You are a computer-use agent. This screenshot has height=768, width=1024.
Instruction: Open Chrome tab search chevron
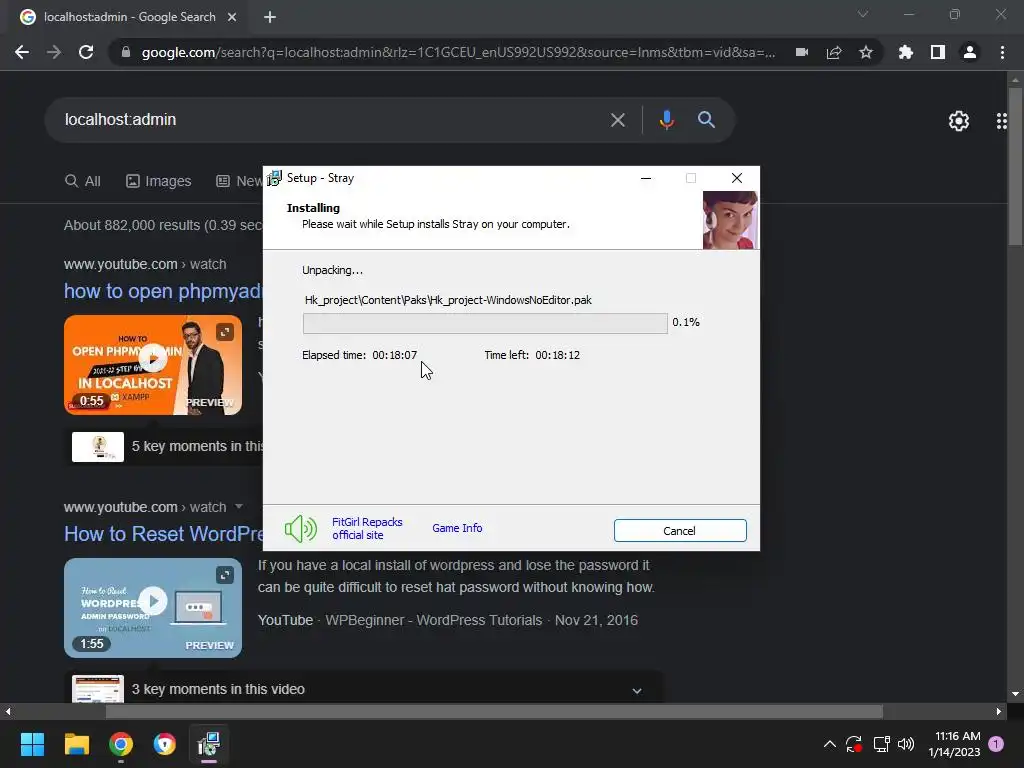pyautogui.click(x=863, y=14)
